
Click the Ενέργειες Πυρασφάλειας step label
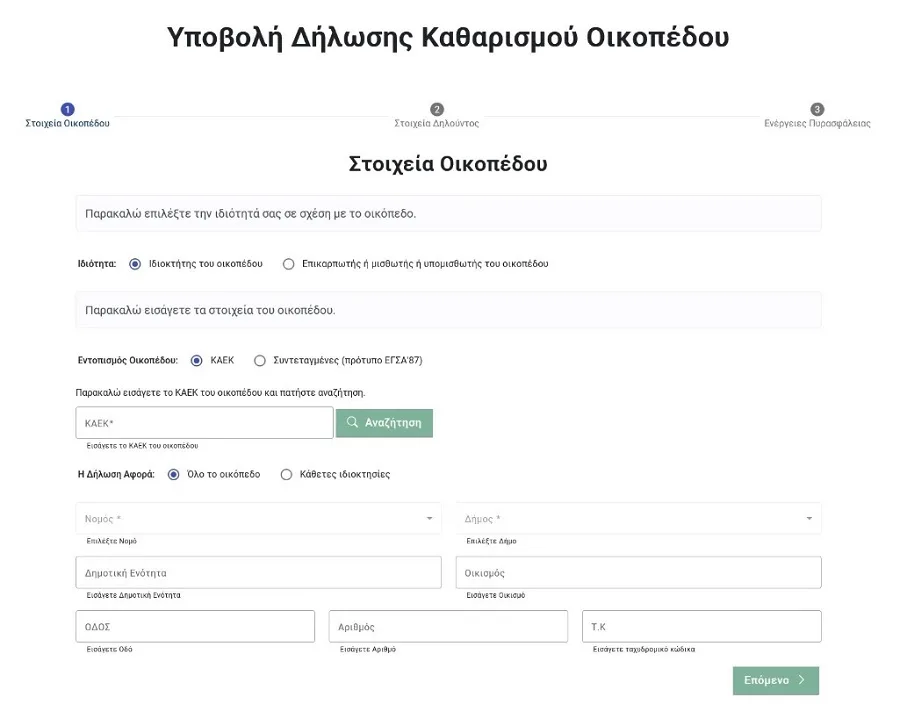click(817, 123)
